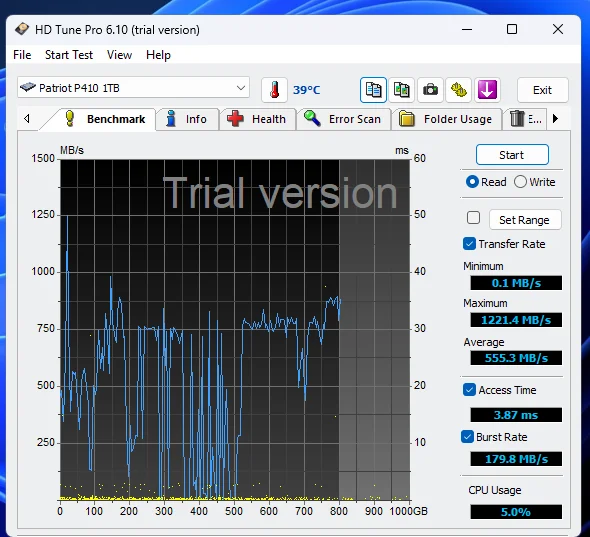Start the benchmark with Start button
Image resolution: width=590 pixels, height=537 pixels.
pyautogui.click(x=512, y=155)
